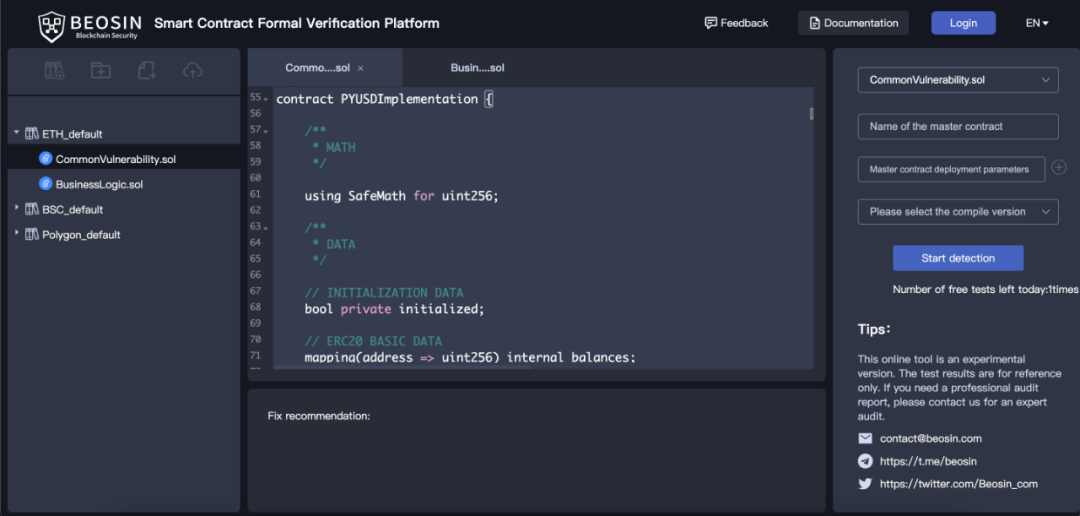Click the comment "// ERC20 BASIC DATA"

tap(373, 341)
